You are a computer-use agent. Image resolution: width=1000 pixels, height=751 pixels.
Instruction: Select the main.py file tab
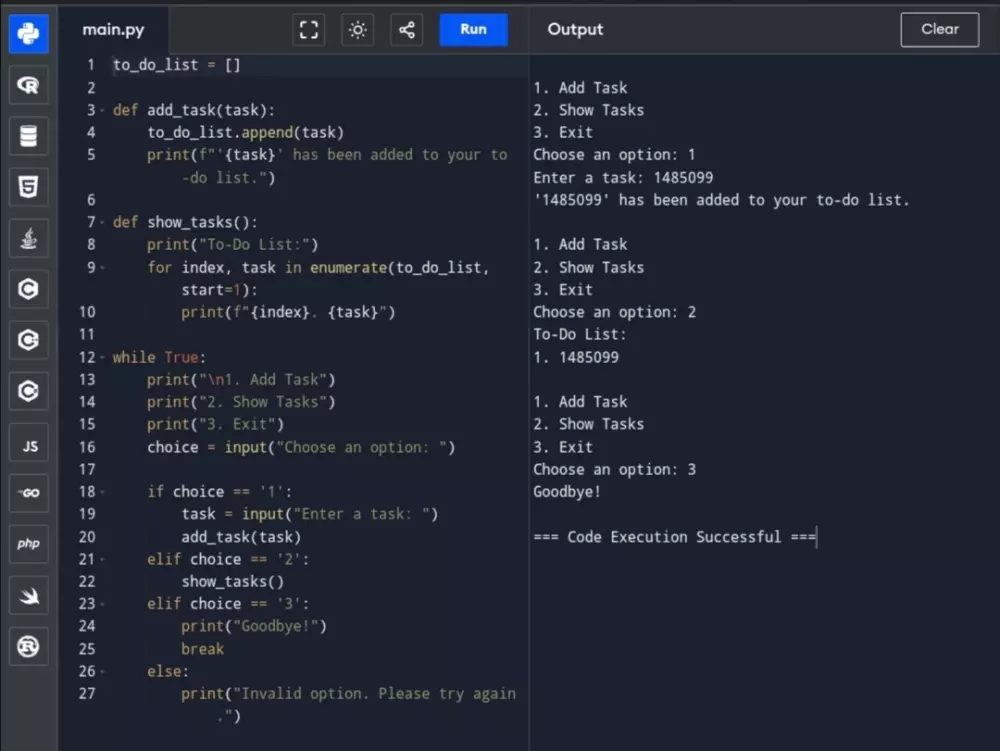point(114,29)
